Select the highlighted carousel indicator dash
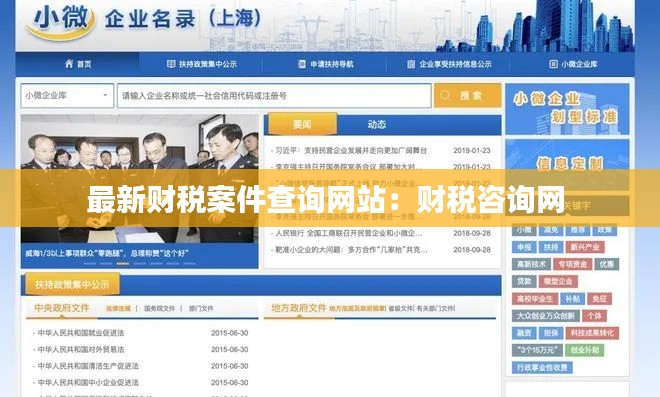 (122, 264)
